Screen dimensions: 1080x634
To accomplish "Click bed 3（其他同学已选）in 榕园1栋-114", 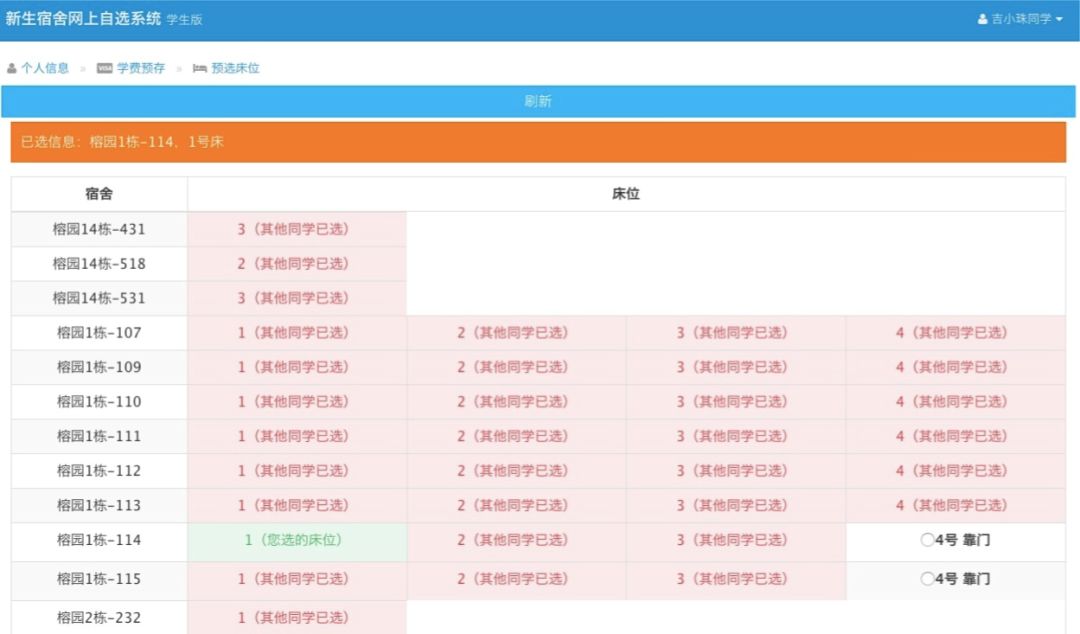I will 736,542.
